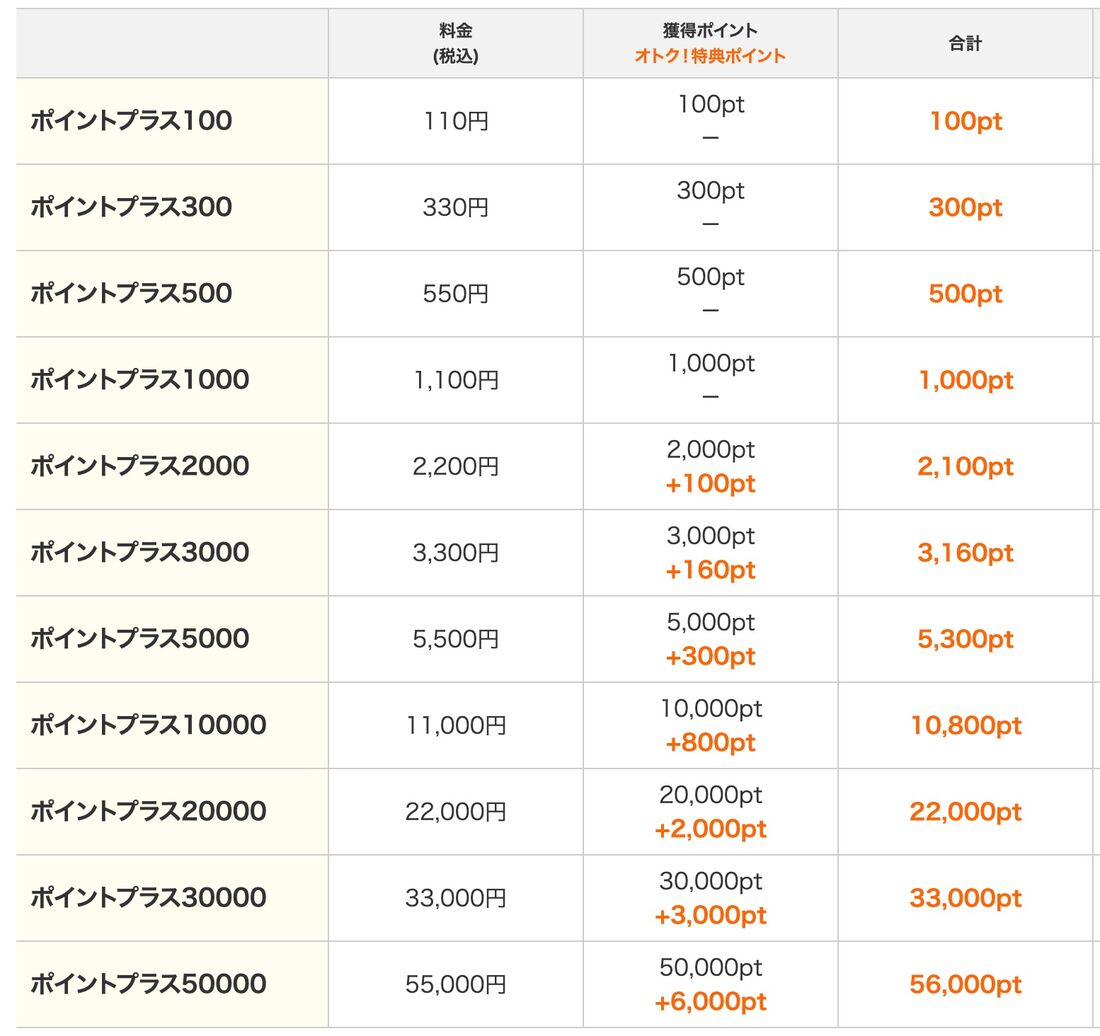The height and width of the screenshot is (1036, 1100).
Task: Select the ポイントプラス300 row label
Action: click(131, 207)
